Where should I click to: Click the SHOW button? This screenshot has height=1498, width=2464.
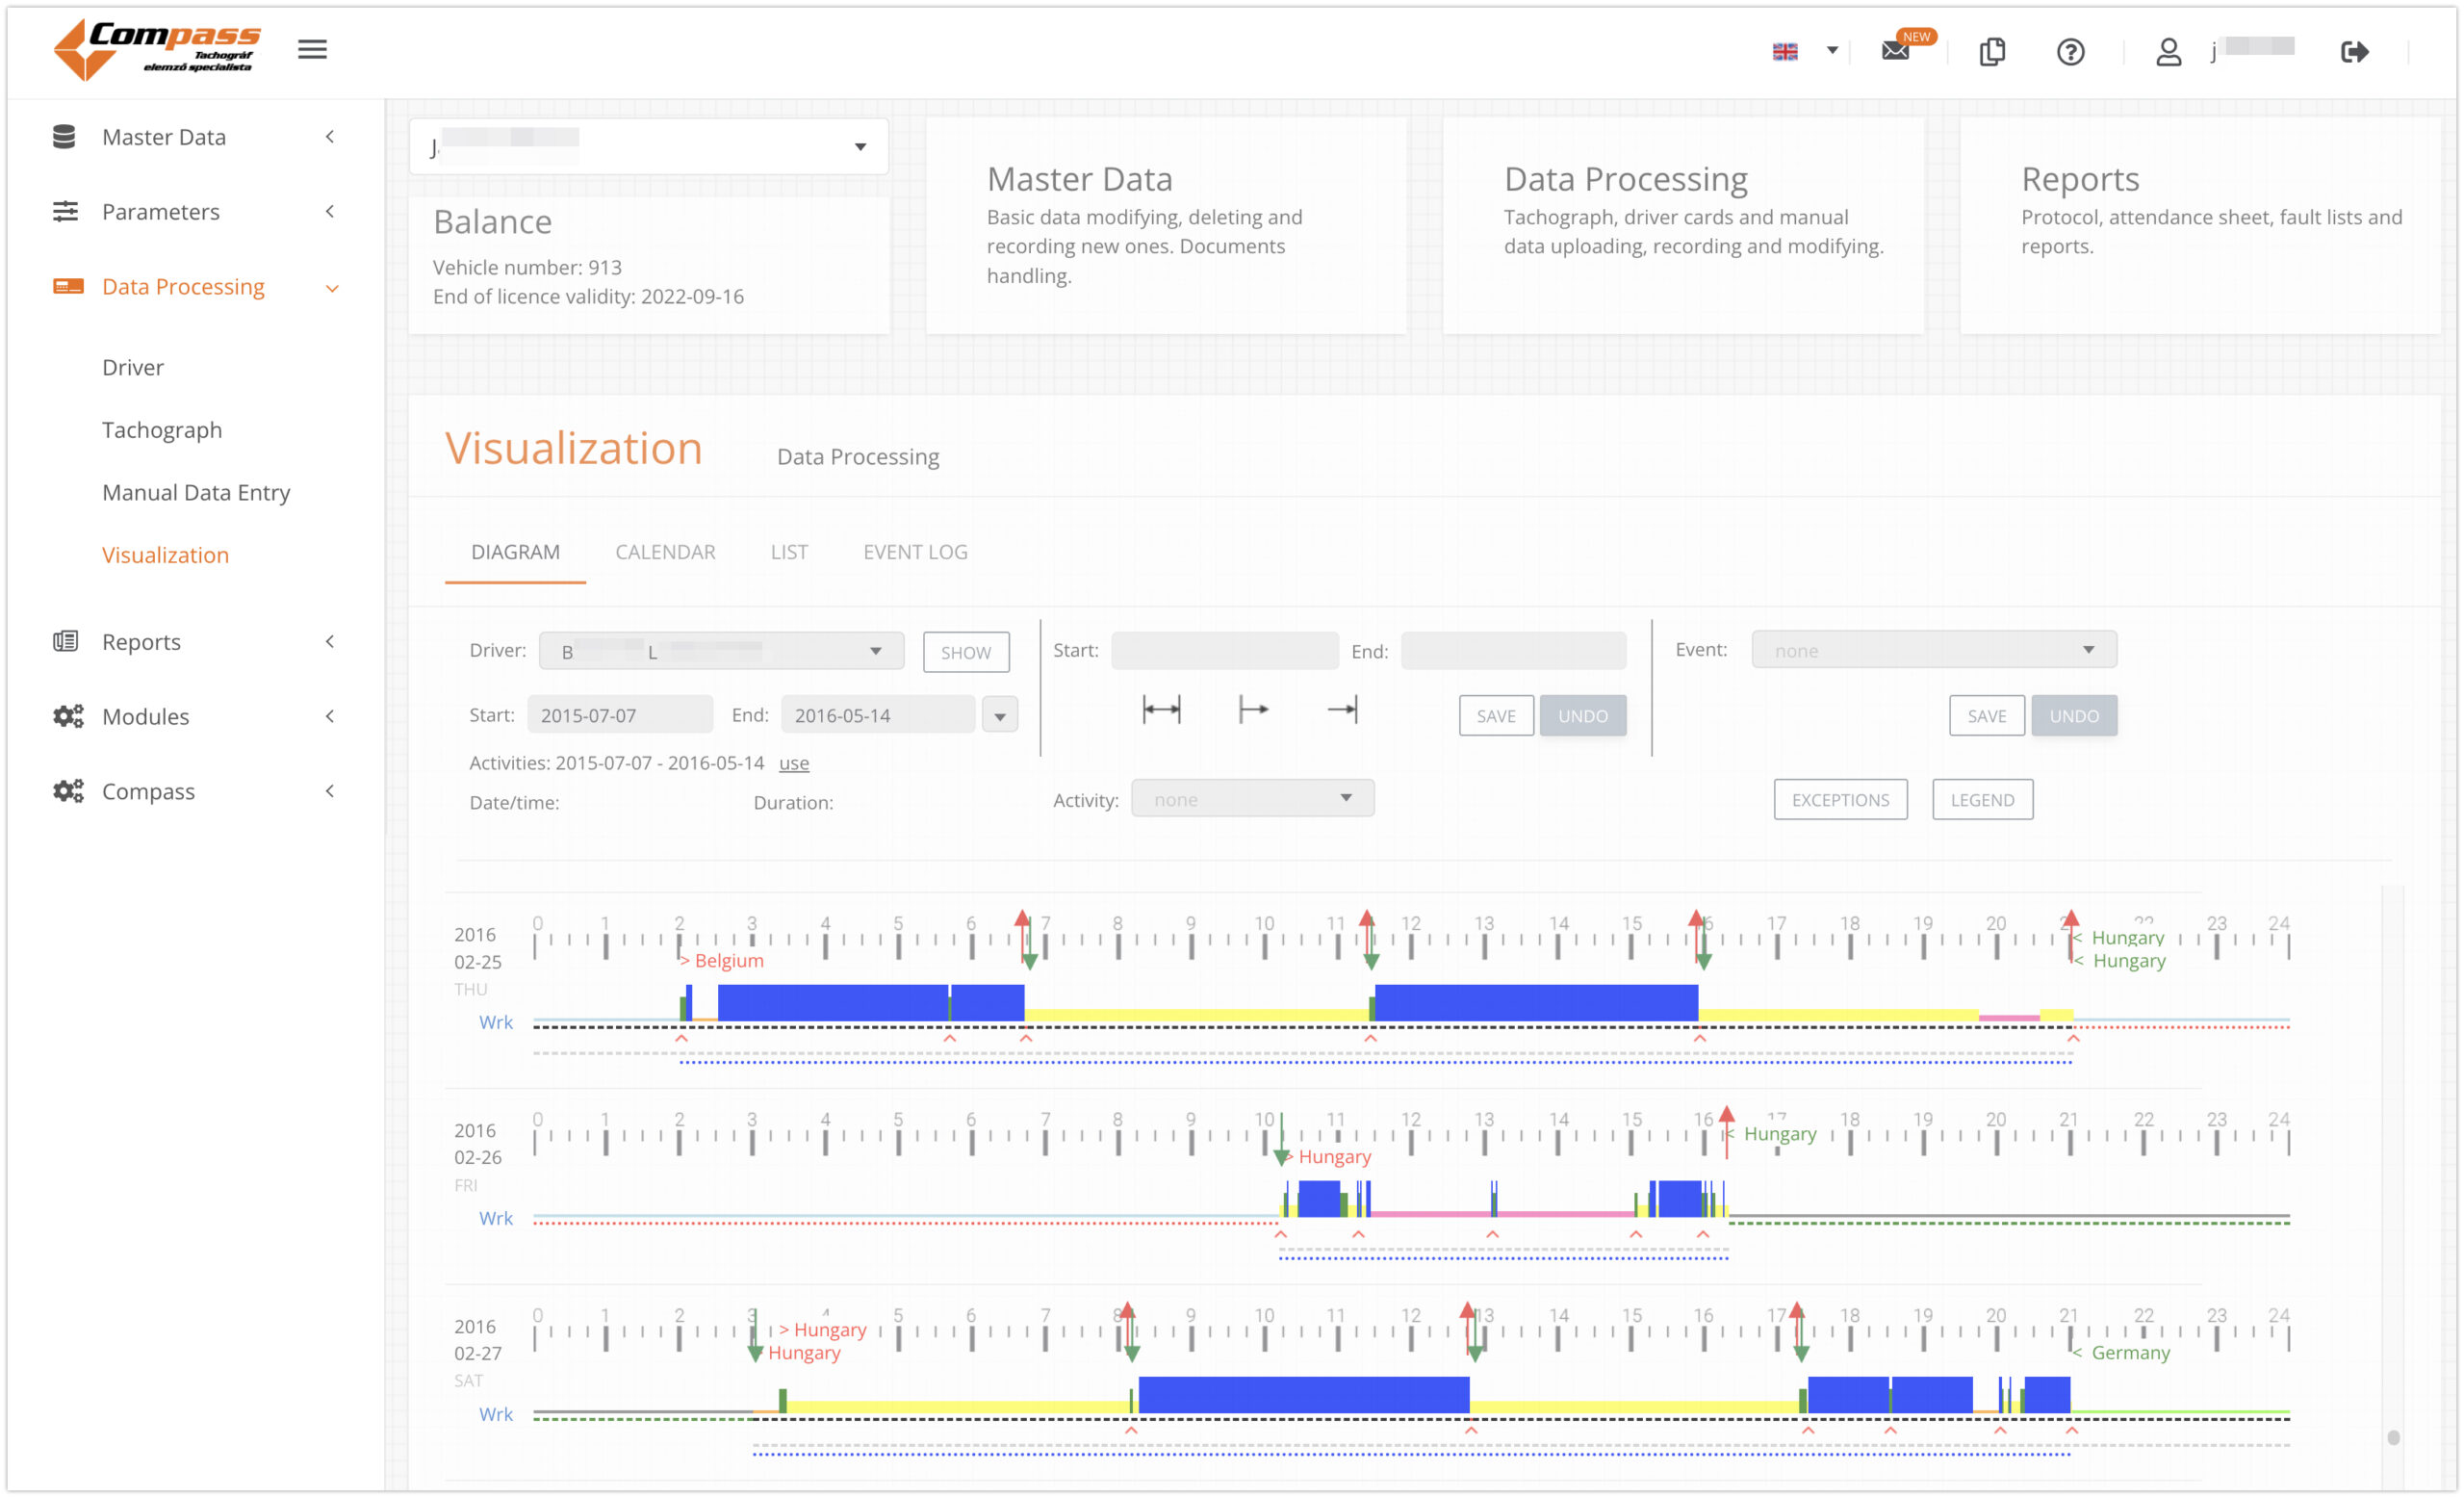[966, 653]
